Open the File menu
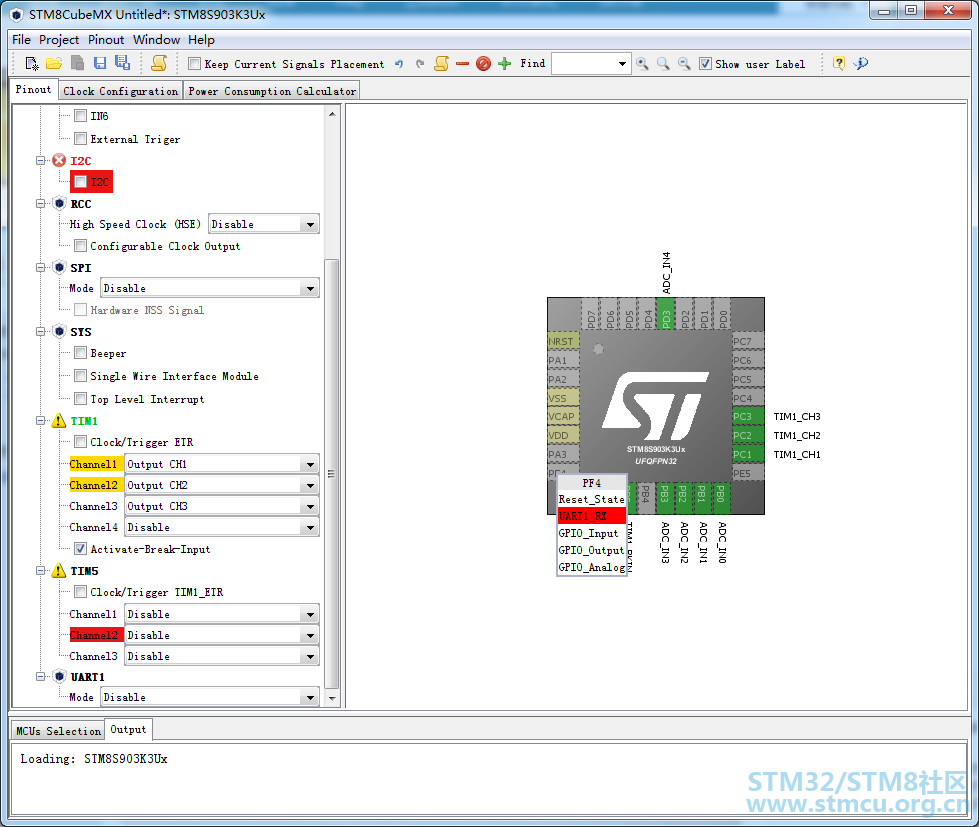 [x=21, y=39]
